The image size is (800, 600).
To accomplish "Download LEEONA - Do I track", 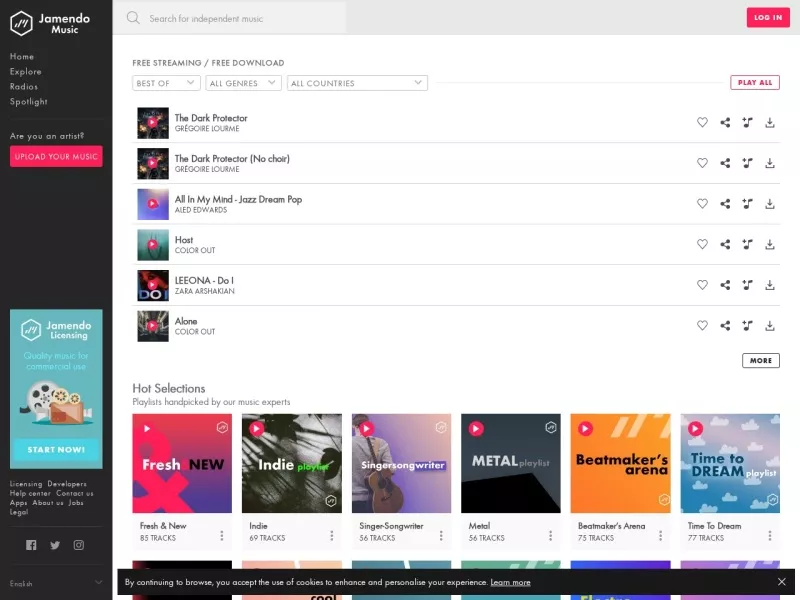I will coord(770,285).
